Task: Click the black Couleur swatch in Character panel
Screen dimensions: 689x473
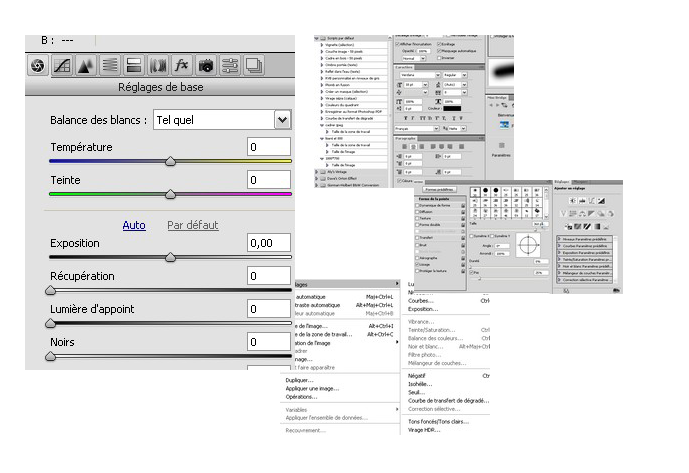Action: tap(452, 108)
